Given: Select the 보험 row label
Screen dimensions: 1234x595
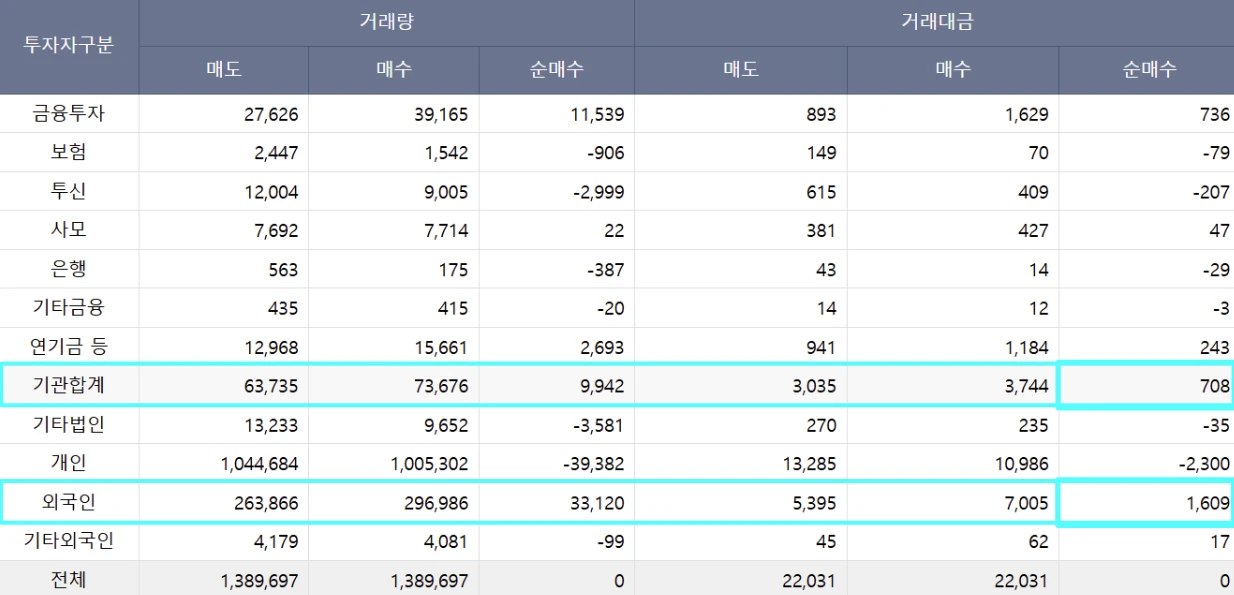Looking at the screenshot, I should point(69,153).
